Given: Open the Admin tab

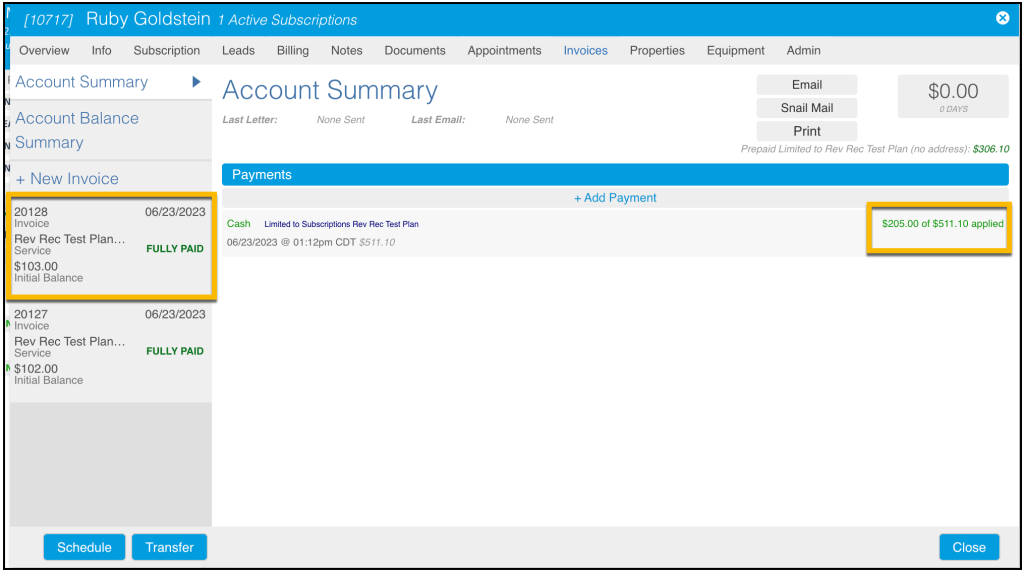Looking at the screenshot, I should 803,50.
